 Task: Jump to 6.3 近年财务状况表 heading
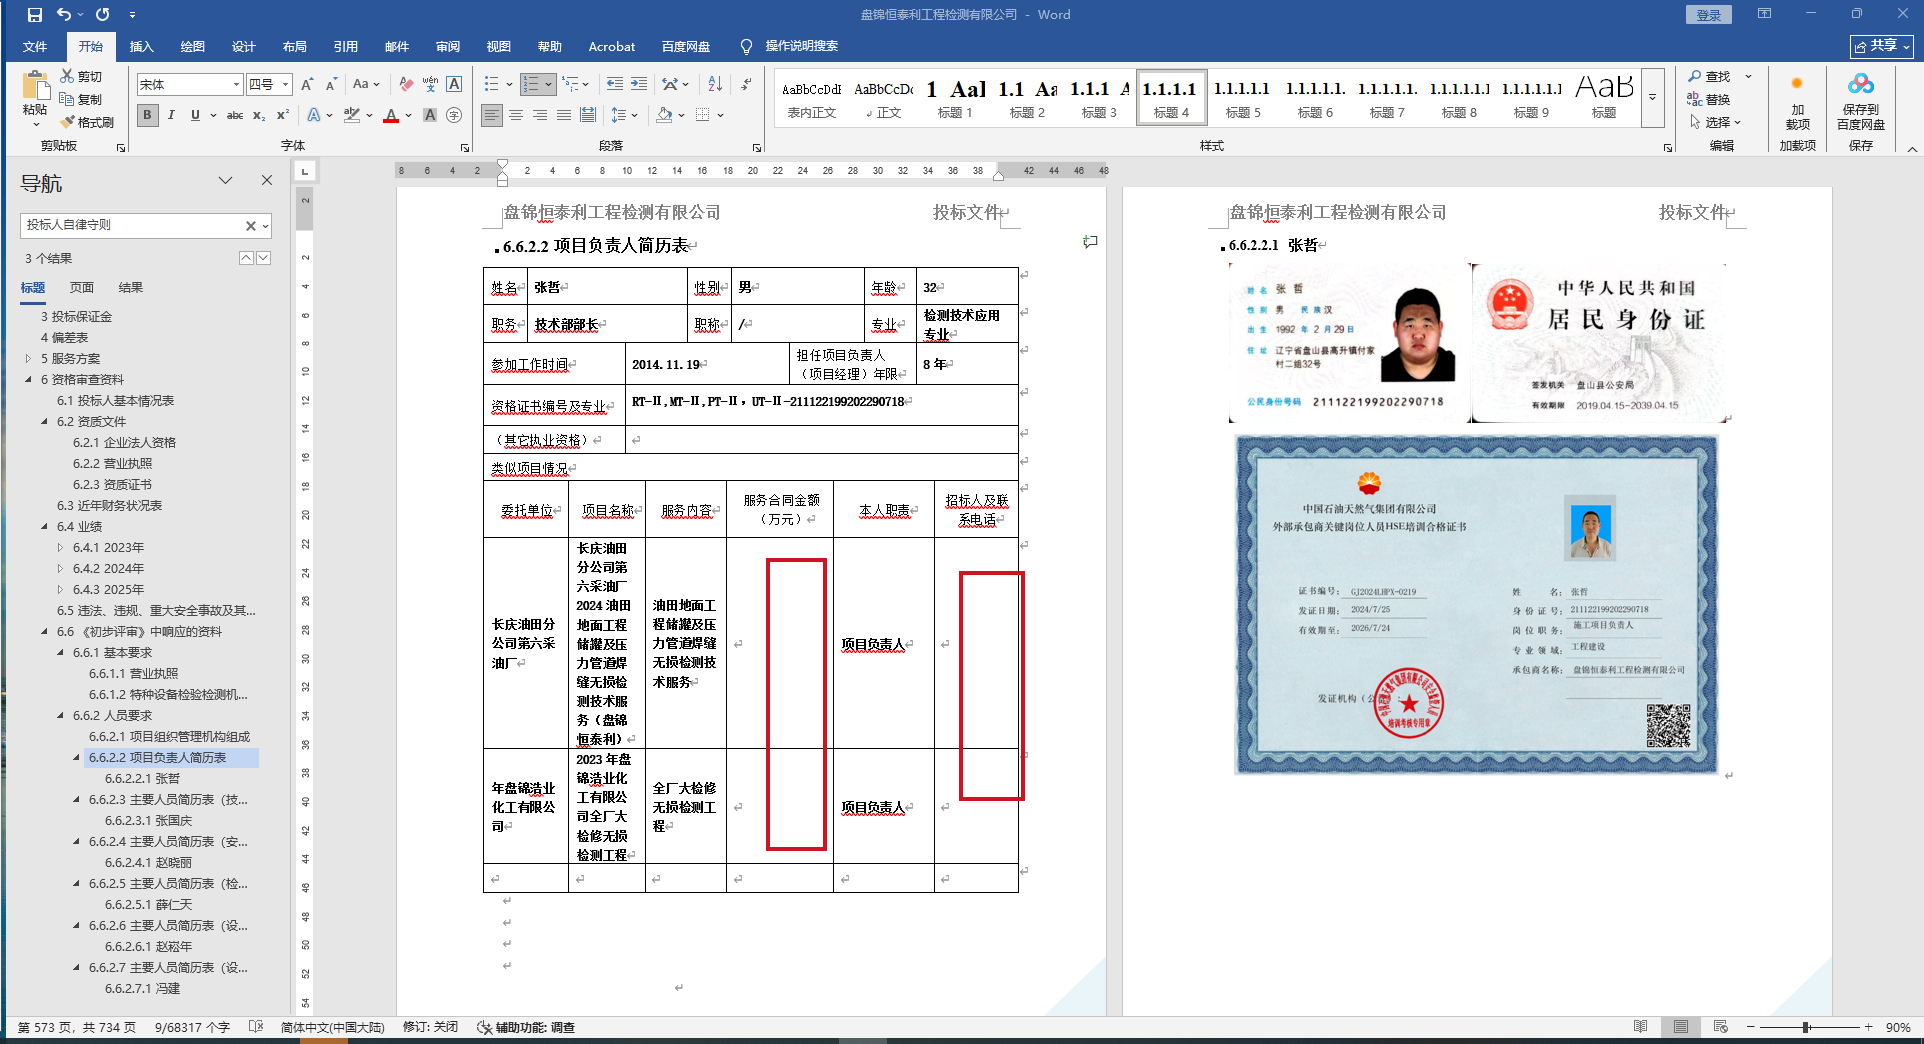click(x=109, y=505)
